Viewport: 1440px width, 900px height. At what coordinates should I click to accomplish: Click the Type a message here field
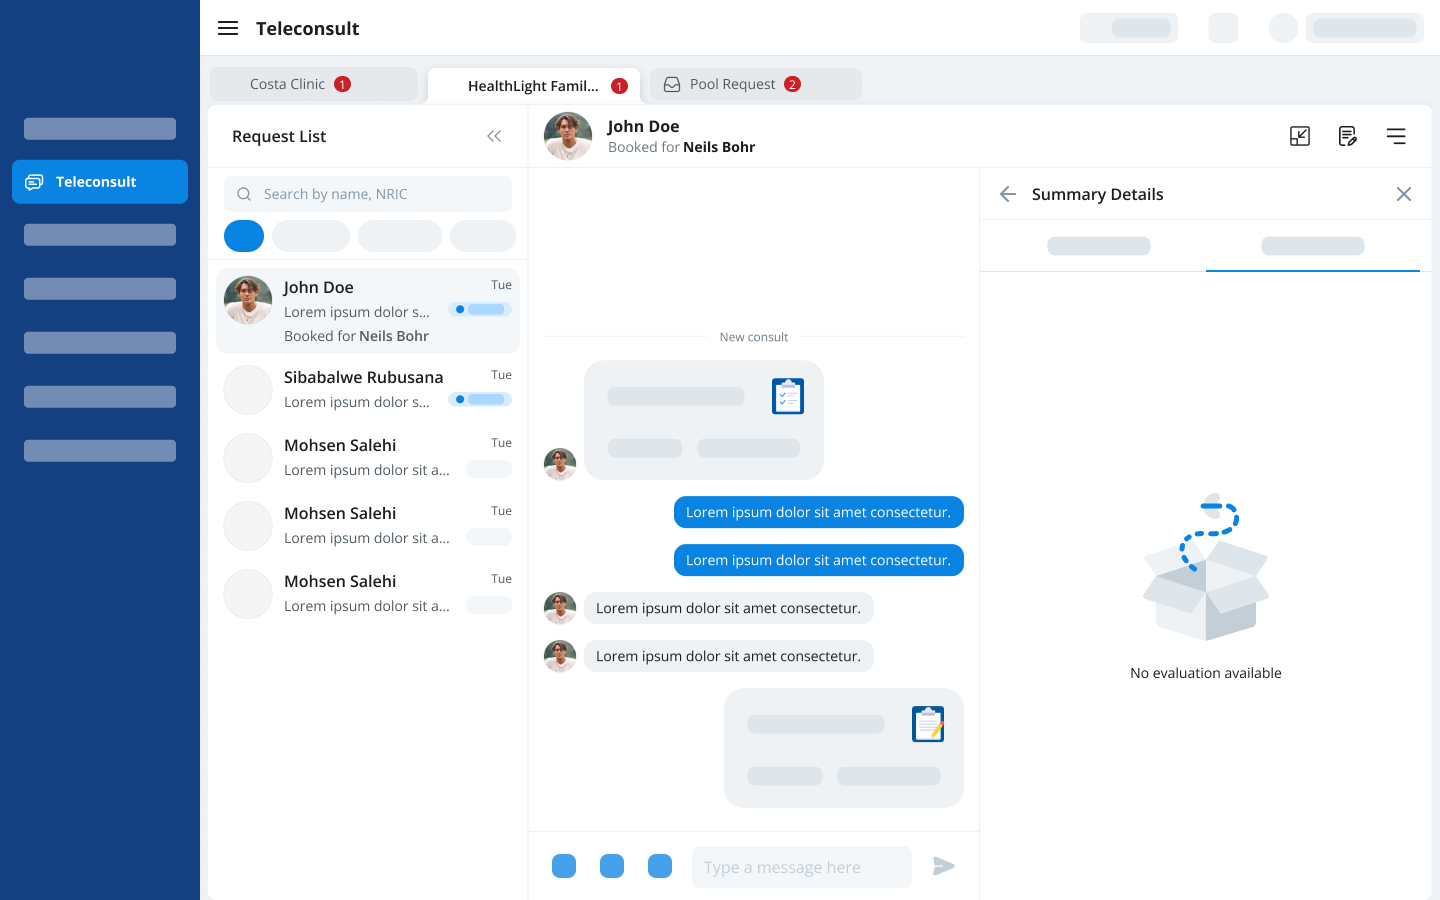click(x=802, y=867)
